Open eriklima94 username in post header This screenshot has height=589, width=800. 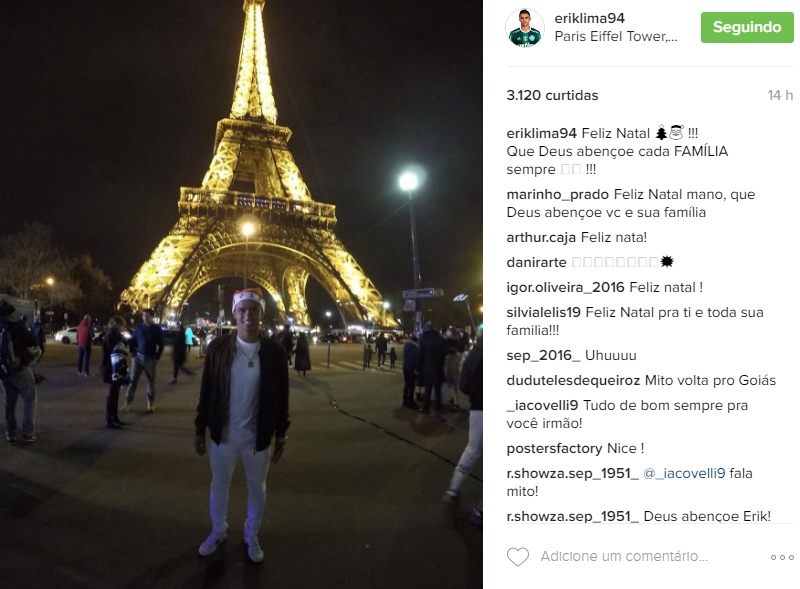point(589,18)
